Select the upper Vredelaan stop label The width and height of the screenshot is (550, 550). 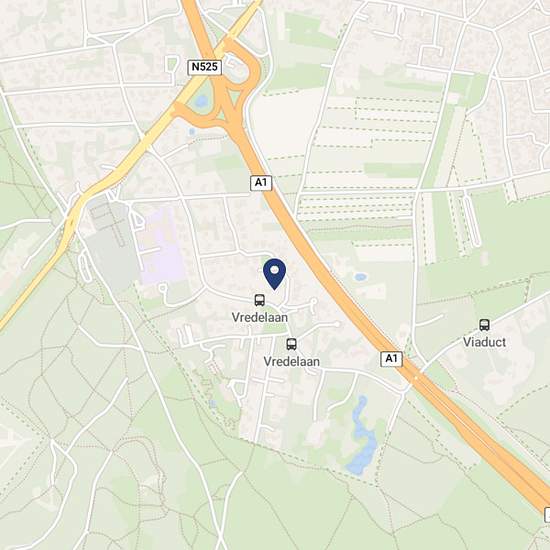(260, 317)
